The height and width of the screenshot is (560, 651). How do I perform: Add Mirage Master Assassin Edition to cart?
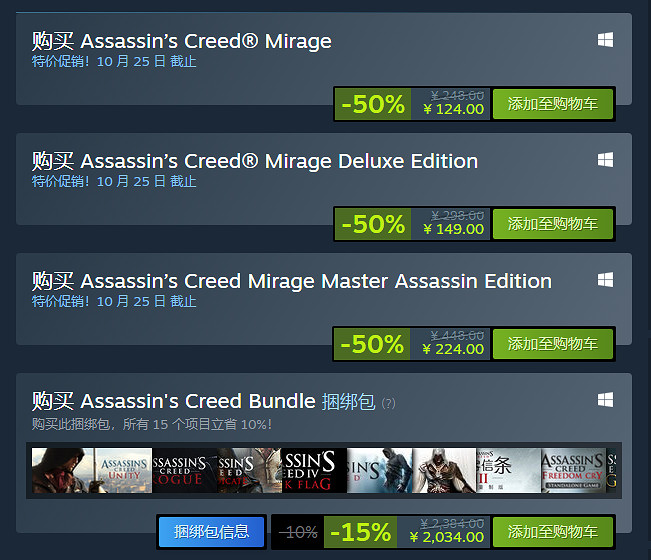tap(552, 344)
